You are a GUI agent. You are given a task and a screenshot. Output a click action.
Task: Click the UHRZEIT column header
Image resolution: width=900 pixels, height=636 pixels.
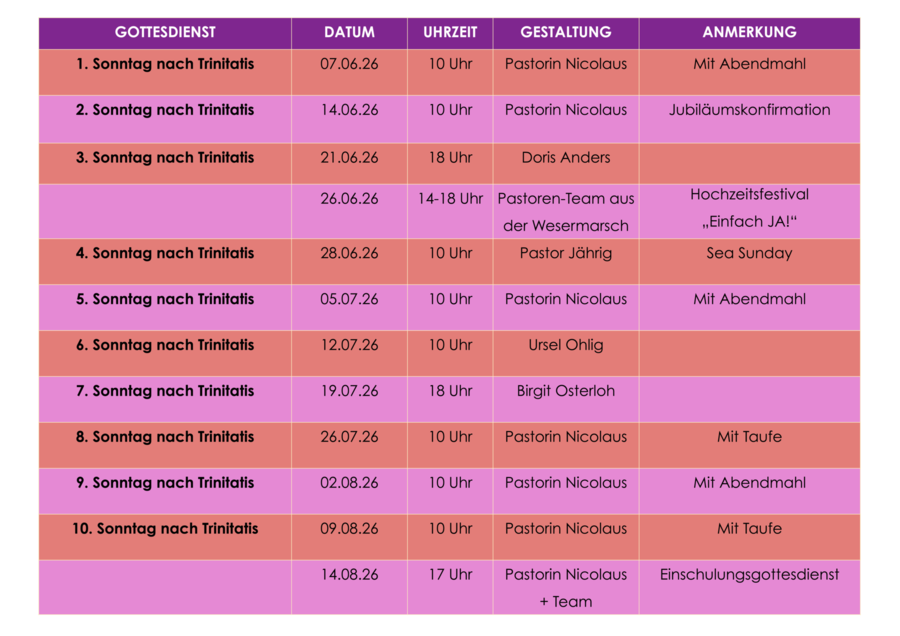pos(450,33)
